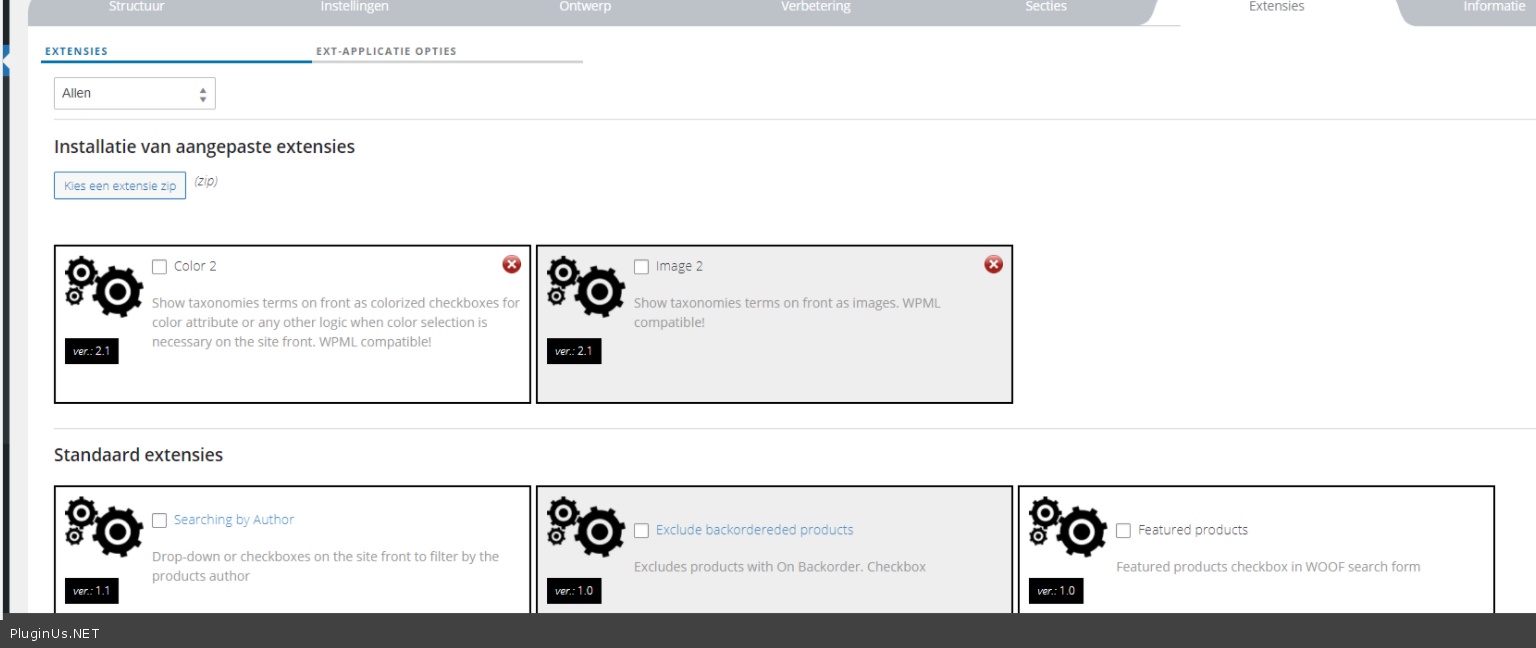Enable the Color 2 extension checkbox
This screenshot has width=1536, height=648.
point(160,267)
